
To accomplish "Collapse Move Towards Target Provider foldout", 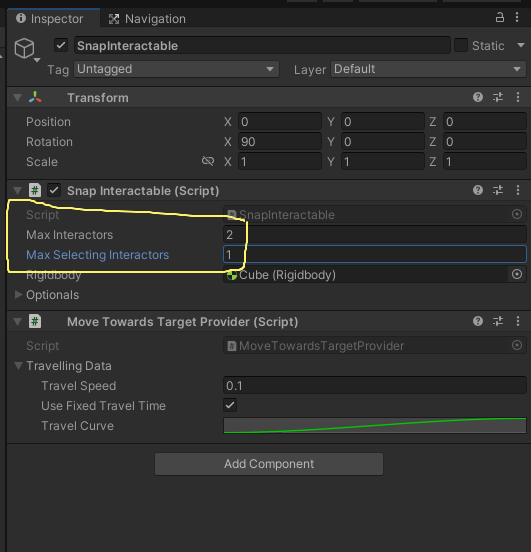I will coord(18,321).
